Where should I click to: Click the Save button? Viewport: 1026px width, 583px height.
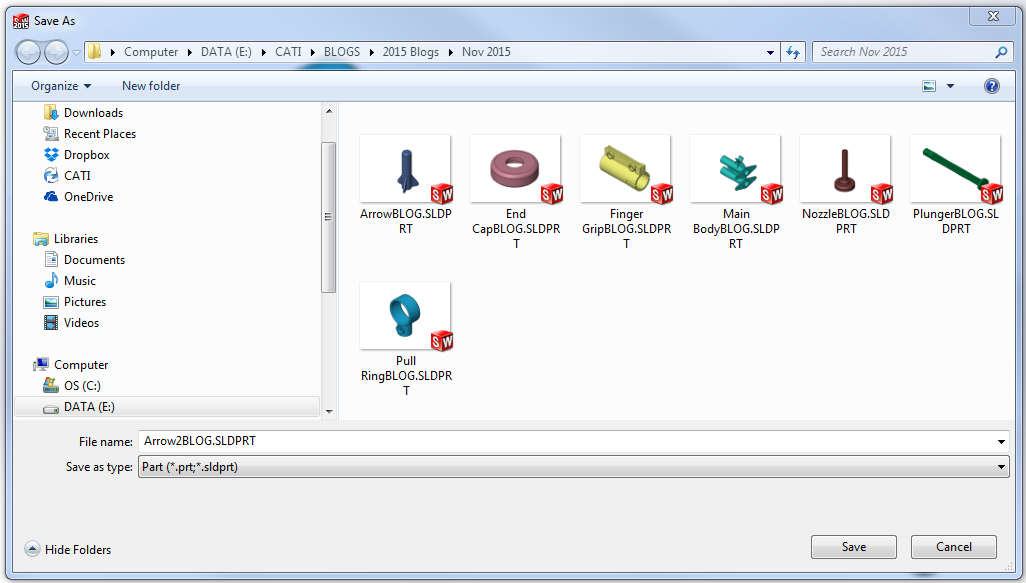[853, 547]
